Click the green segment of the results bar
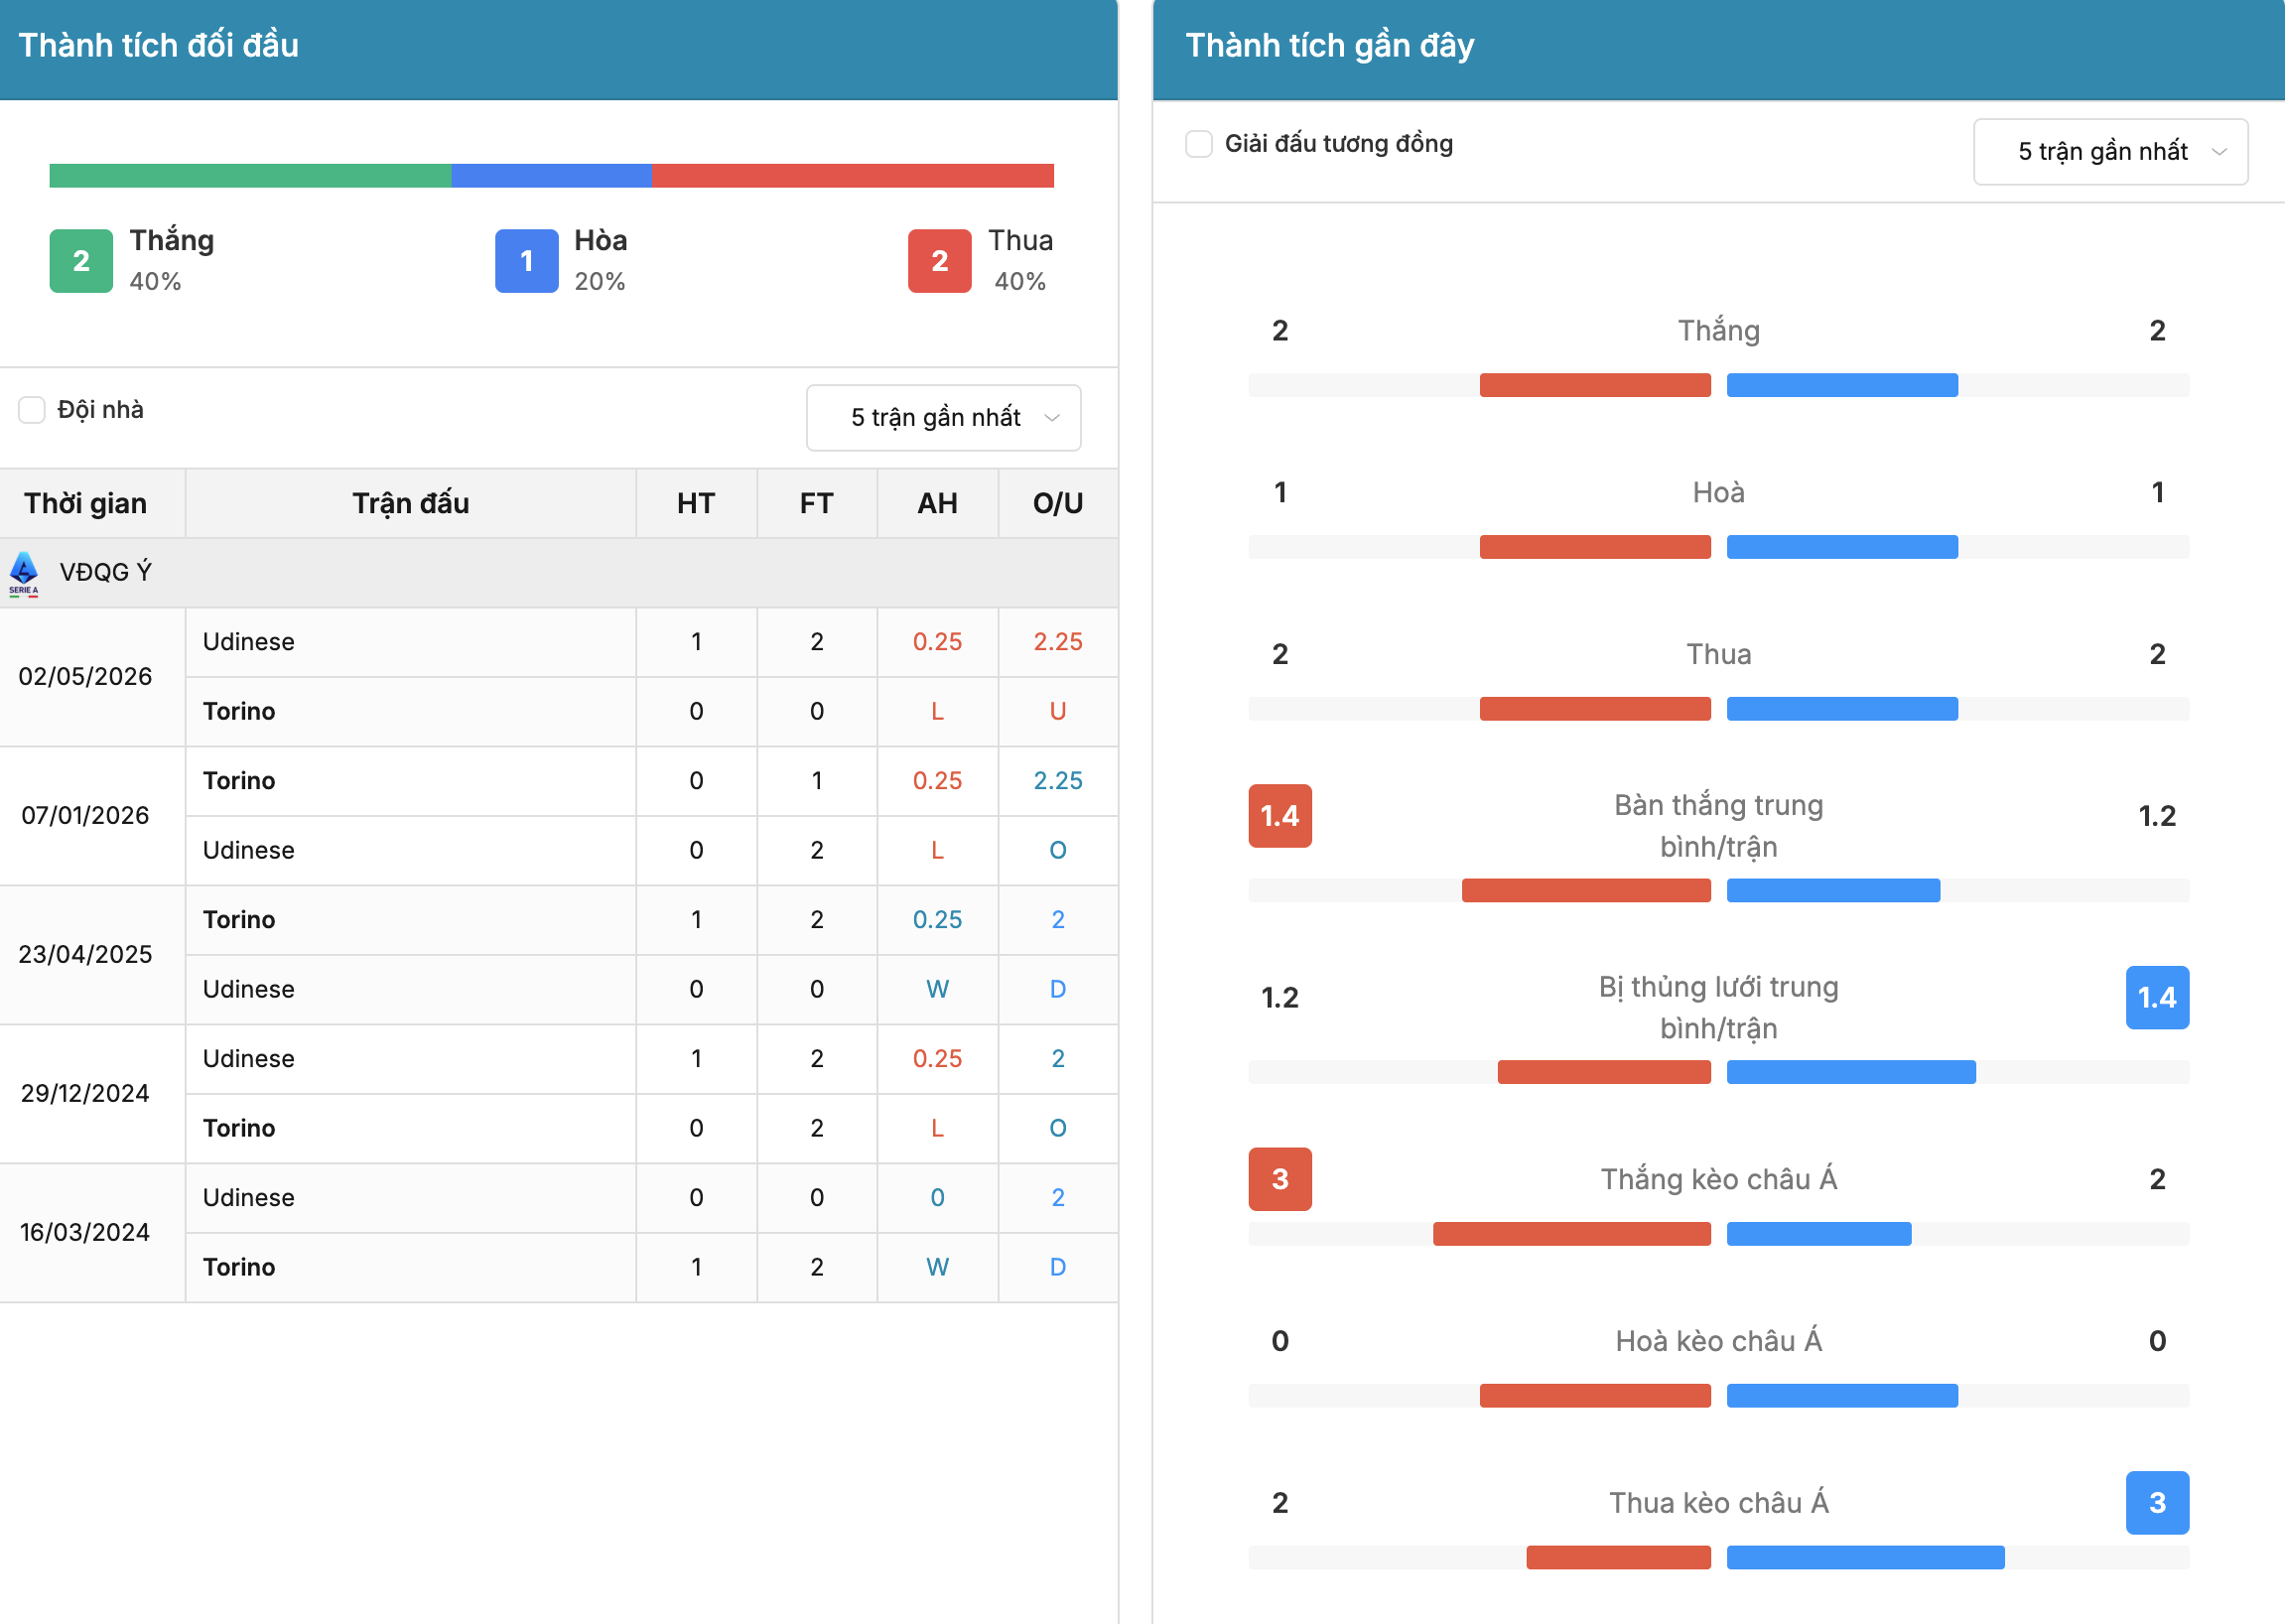2285x1624 pixels. click(x=250, y=176)
